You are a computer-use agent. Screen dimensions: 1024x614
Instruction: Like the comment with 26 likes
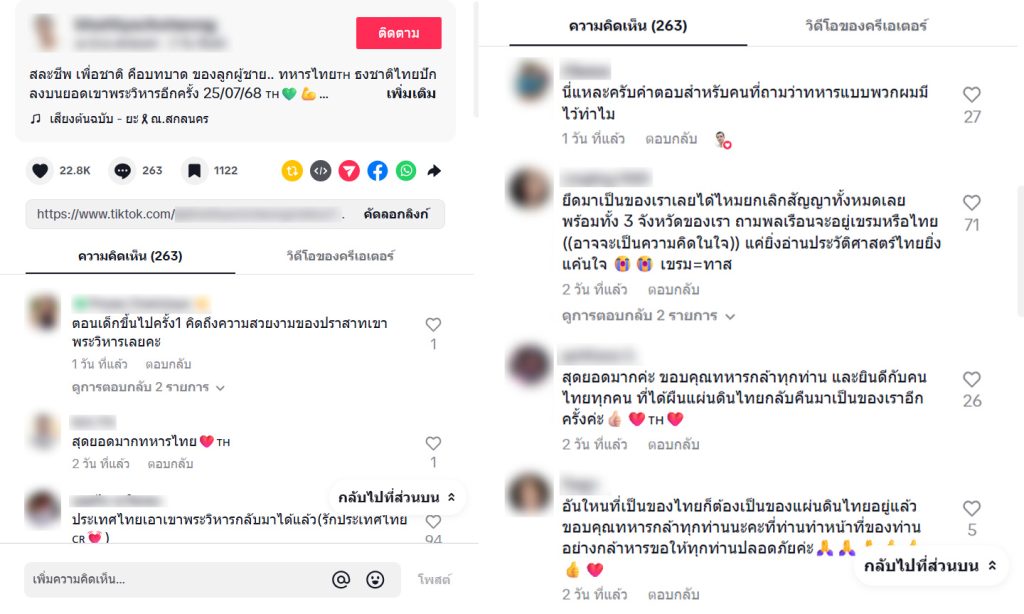(x=972, y=379)
